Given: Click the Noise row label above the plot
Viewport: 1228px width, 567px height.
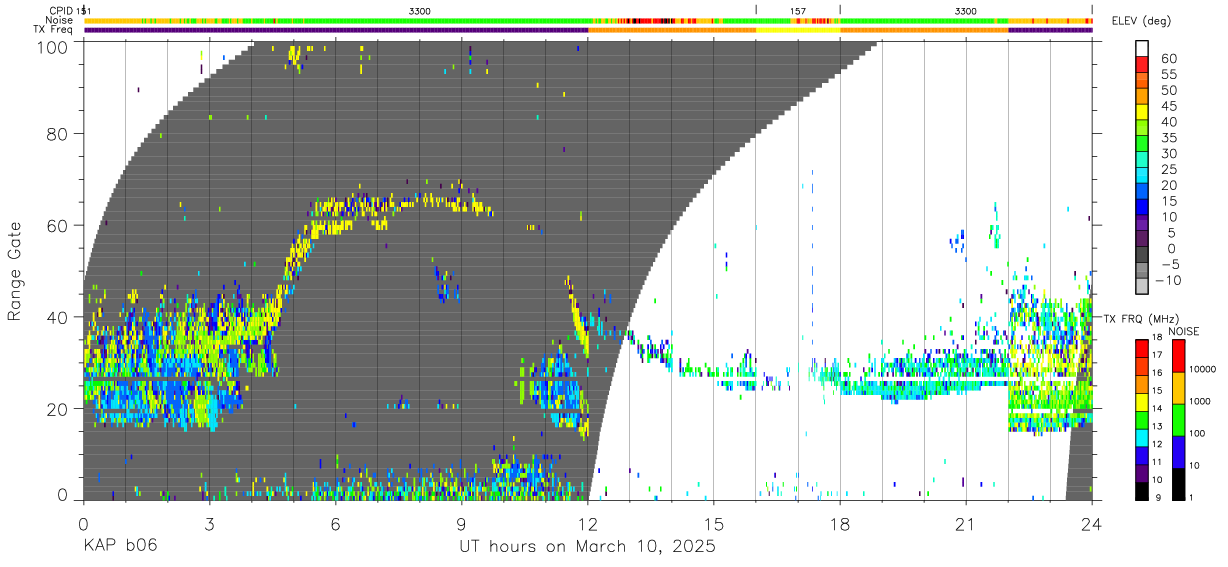Looking at the screenshot, I should [60, 20].
